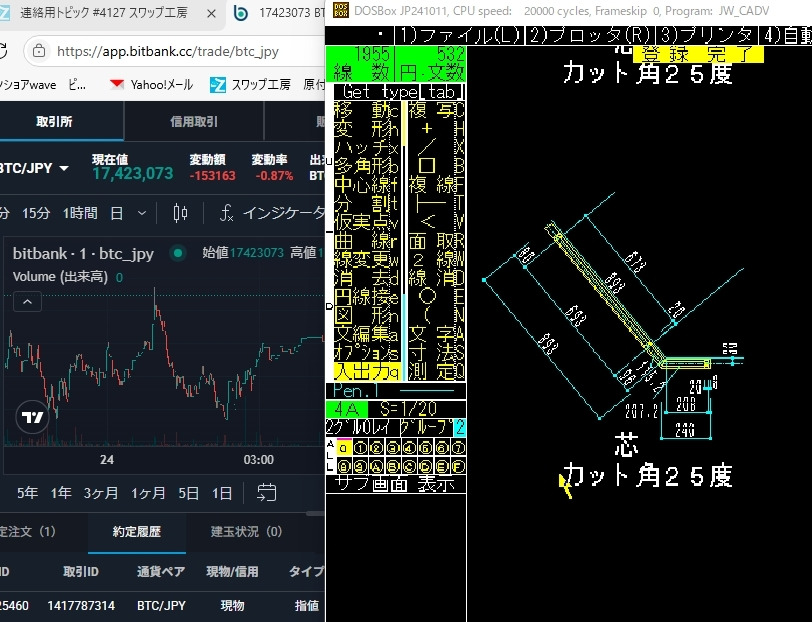Open the timeframe dropdown chevron next to 日
The height and width of the screenshot is (622, 812).
coord(141,213)
